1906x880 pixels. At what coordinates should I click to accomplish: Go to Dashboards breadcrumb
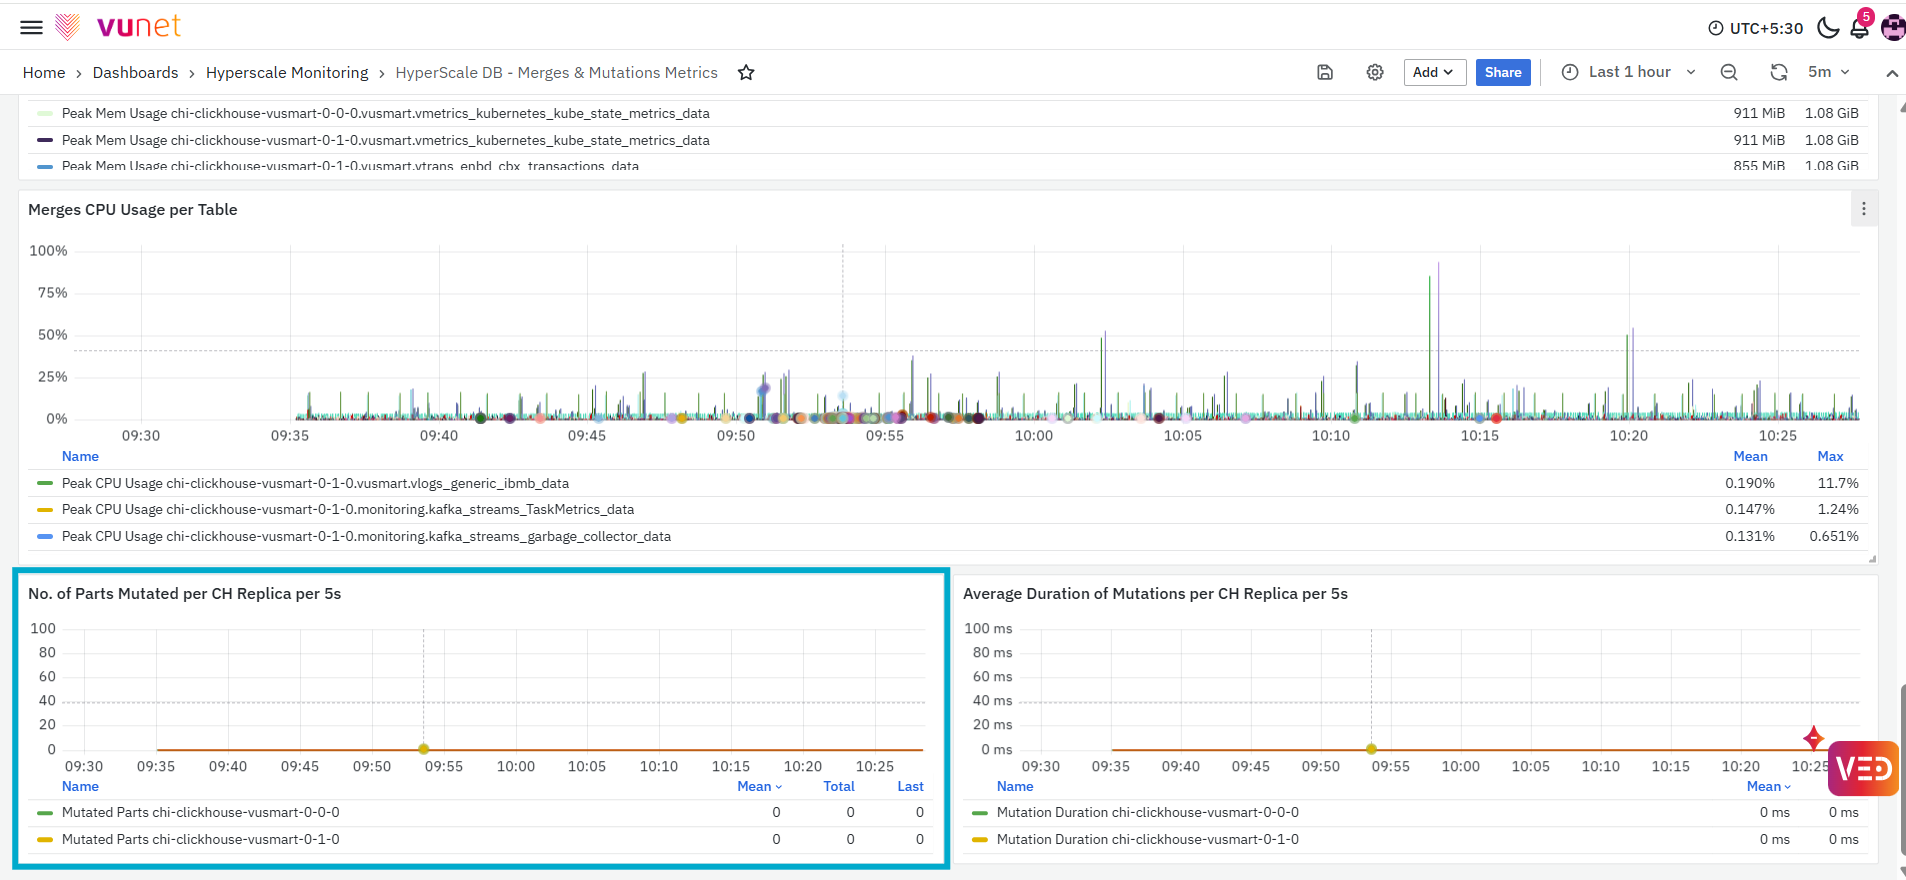pos(135,72)
